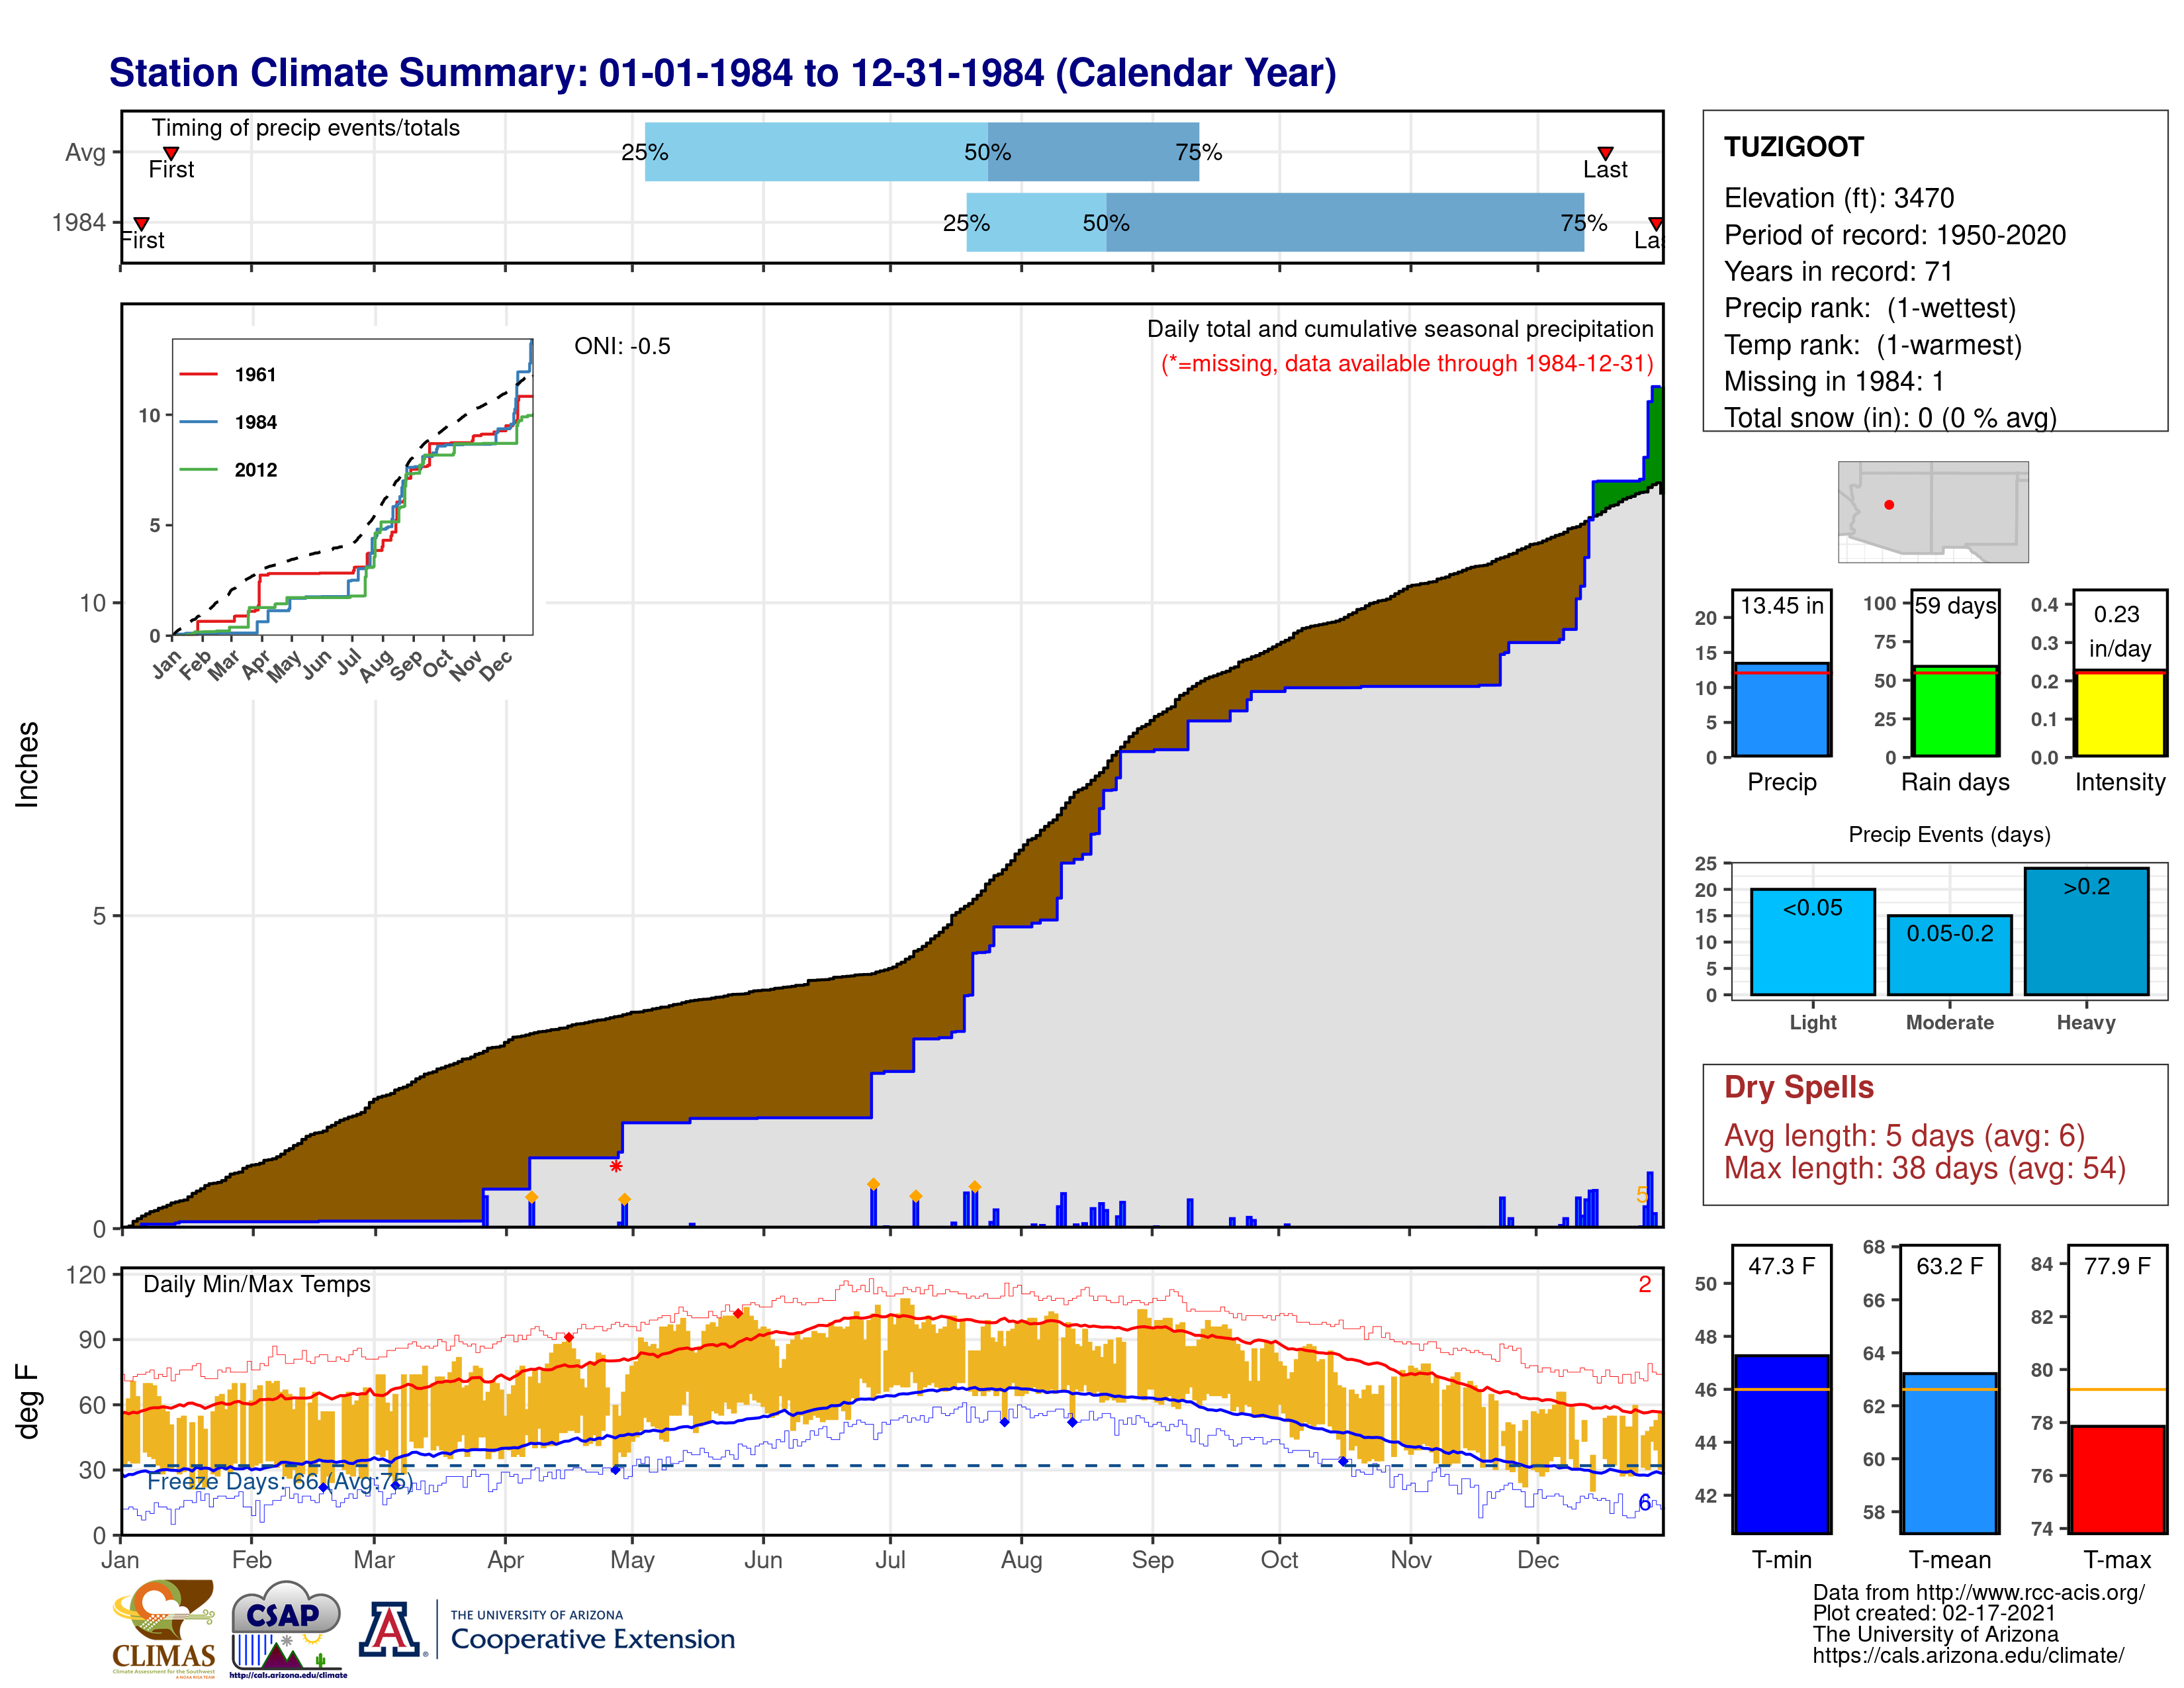Click the Cooperative Extension text
This screenshot has width=2184, height=1688.
coord(592,1639)
